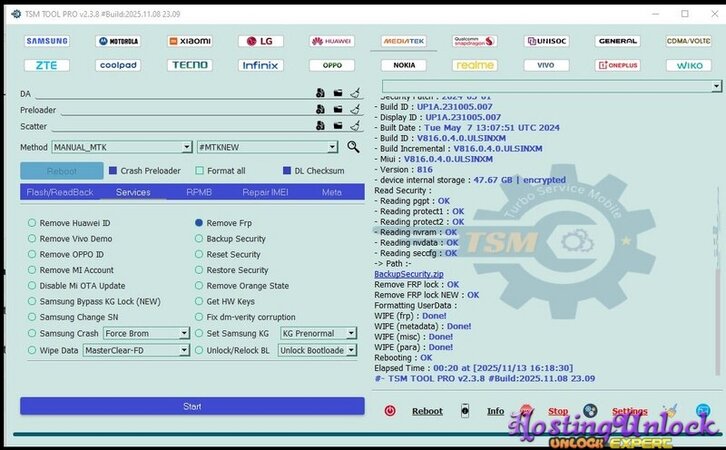Viewport: 726px width, 450px height.
Task: Open the Qualcomm Snapdragon section
Action: coord(474,41)
